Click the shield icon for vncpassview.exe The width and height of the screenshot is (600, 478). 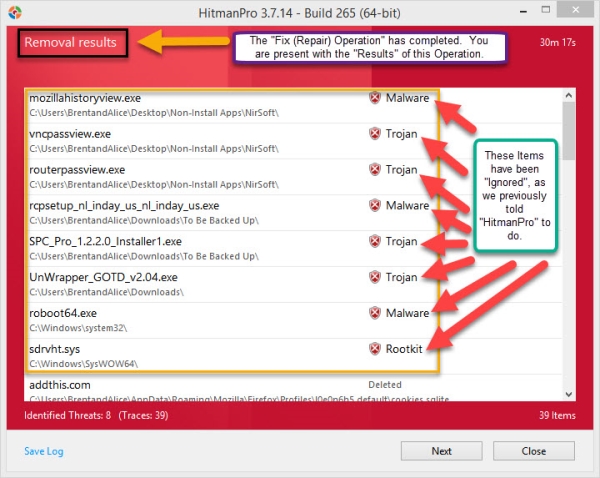coord(375,134)
